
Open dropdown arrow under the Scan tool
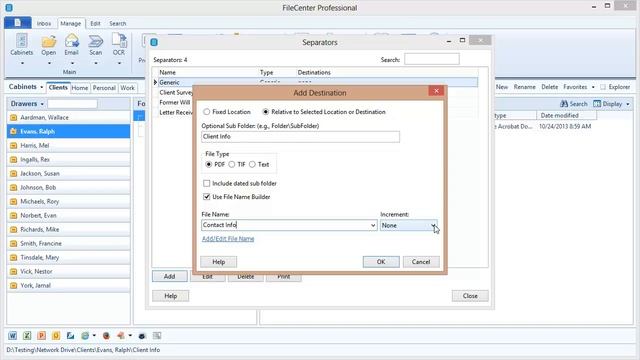coord(96,63)
